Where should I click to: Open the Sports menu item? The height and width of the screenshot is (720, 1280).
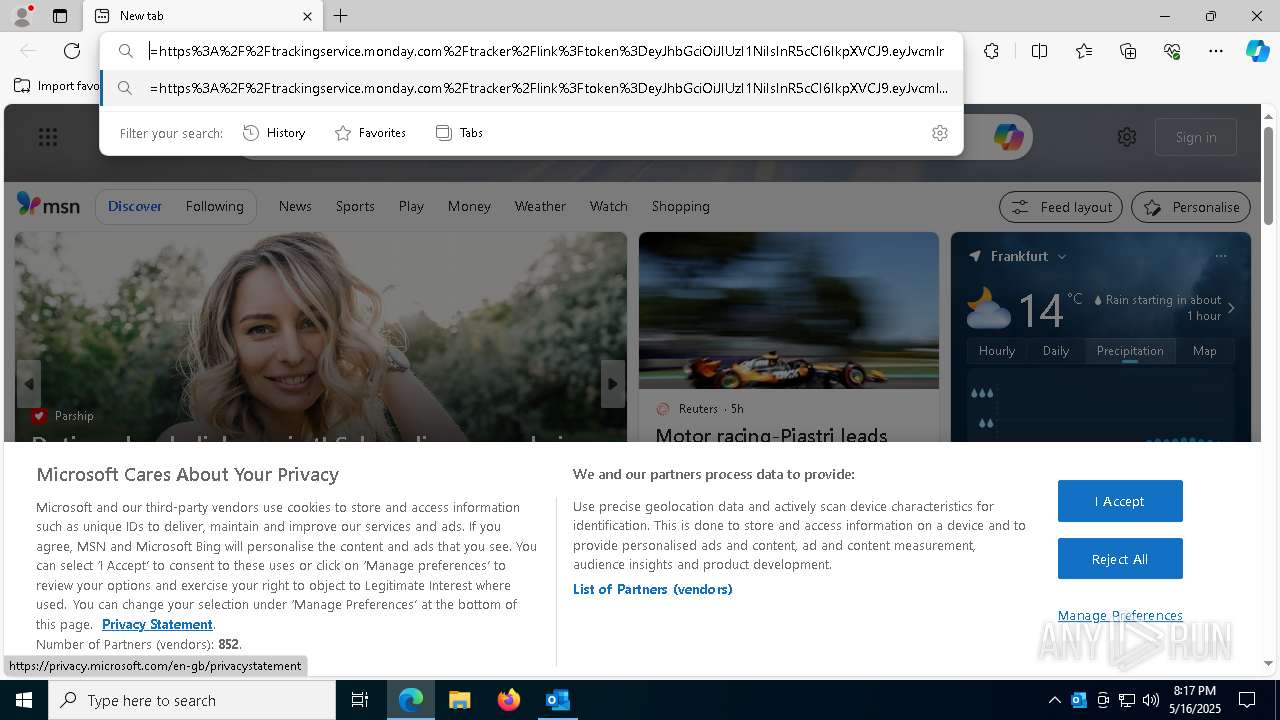(x=355, y=206)
